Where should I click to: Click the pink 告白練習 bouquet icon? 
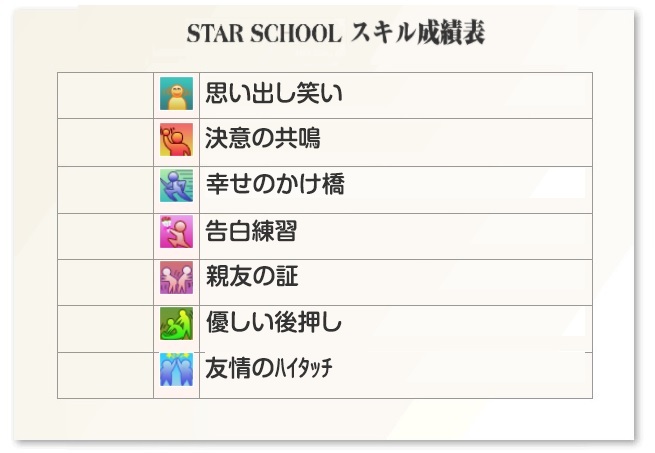[176, 232]
